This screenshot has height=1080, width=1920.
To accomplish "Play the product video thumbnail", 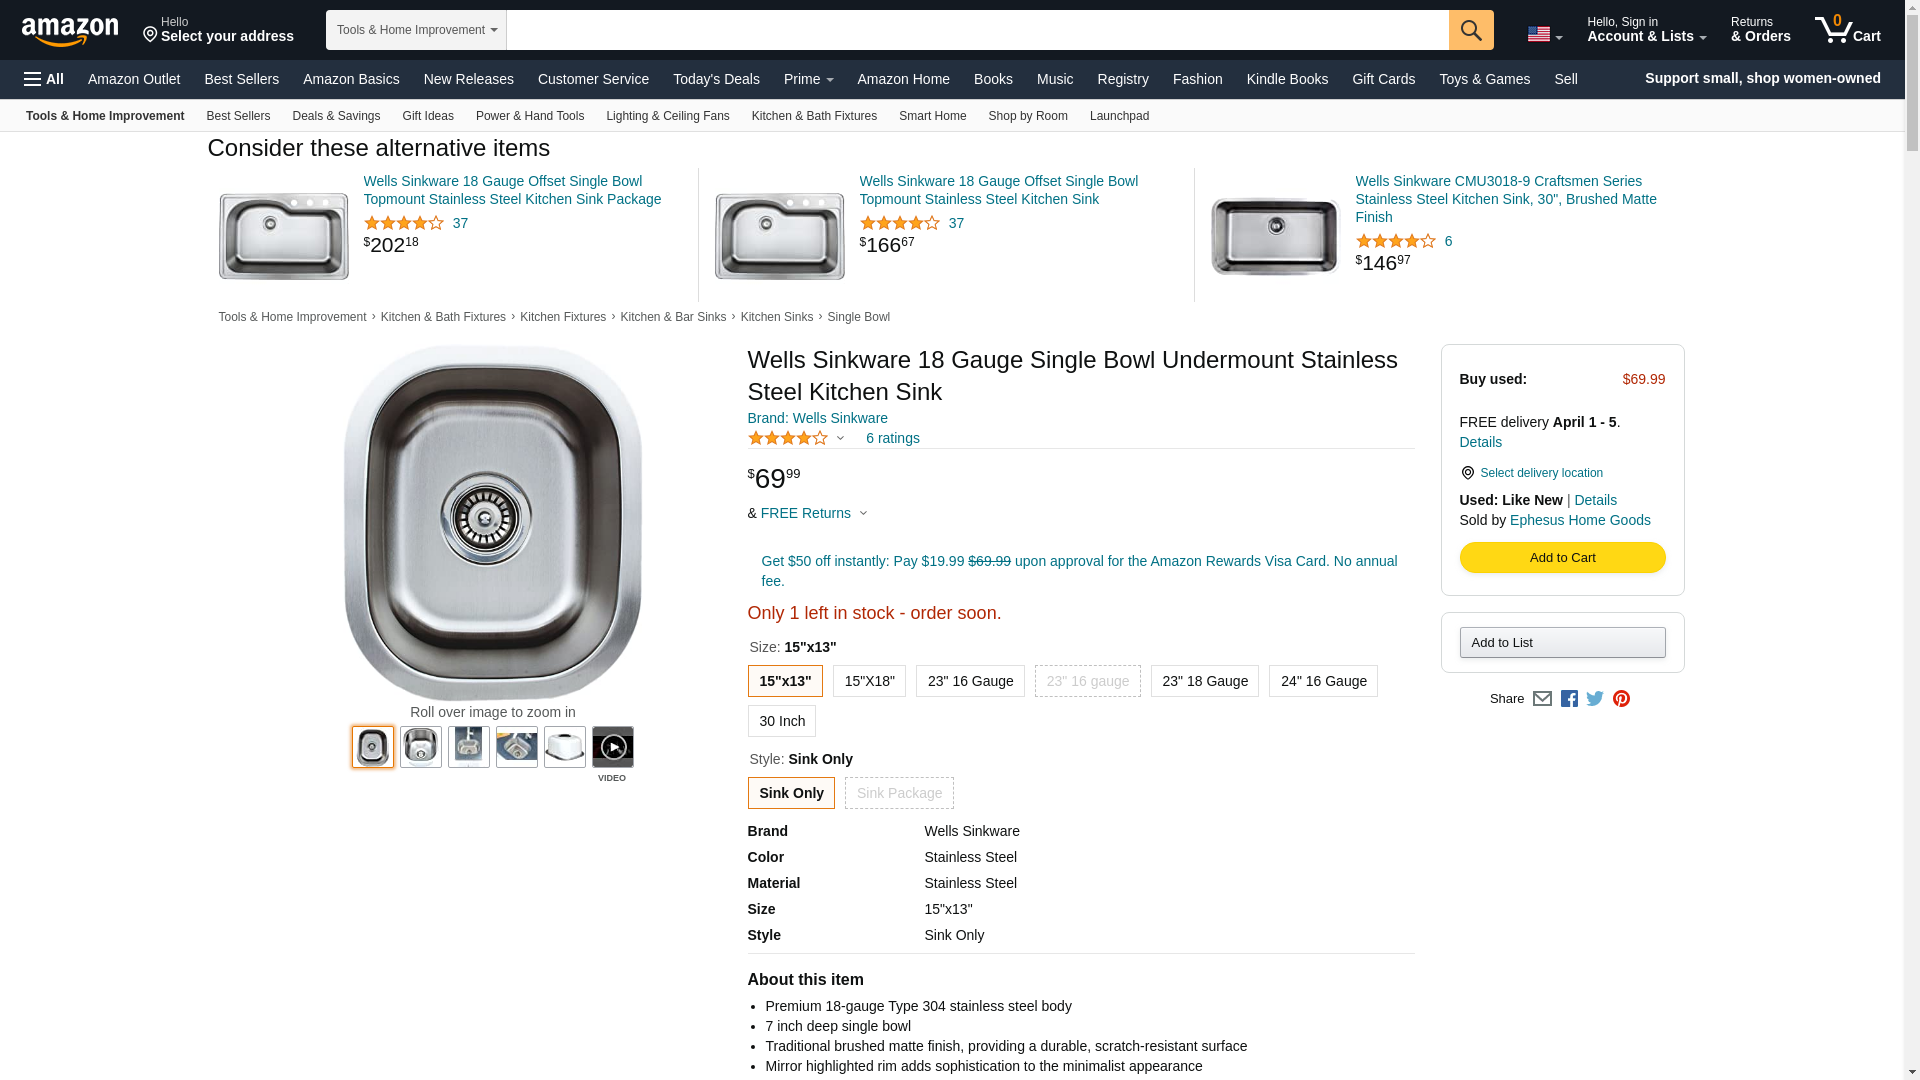I will click(612, 747).
